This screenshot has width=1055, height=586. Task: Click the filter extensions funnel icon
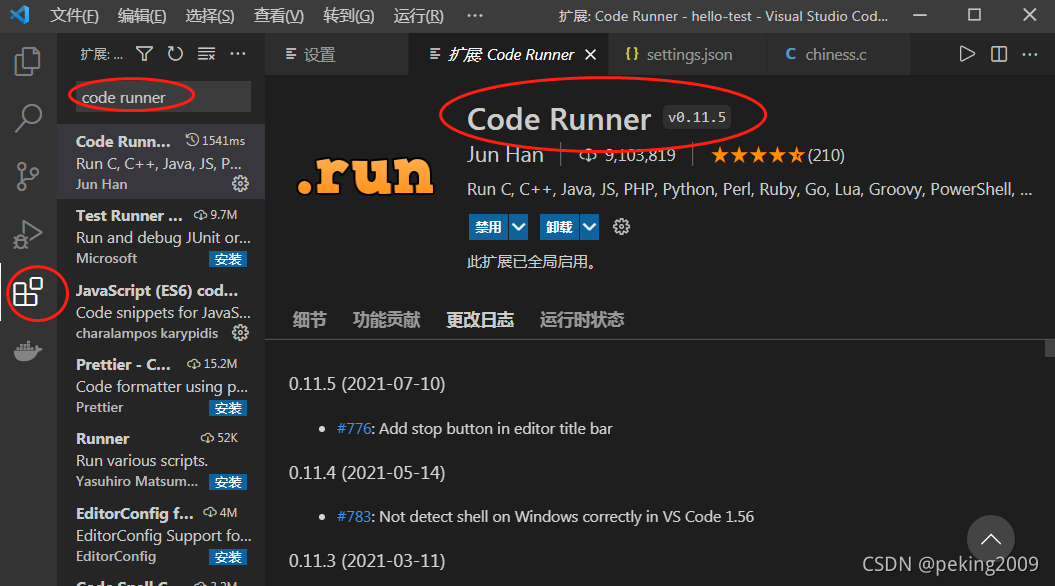coord(144,54)
